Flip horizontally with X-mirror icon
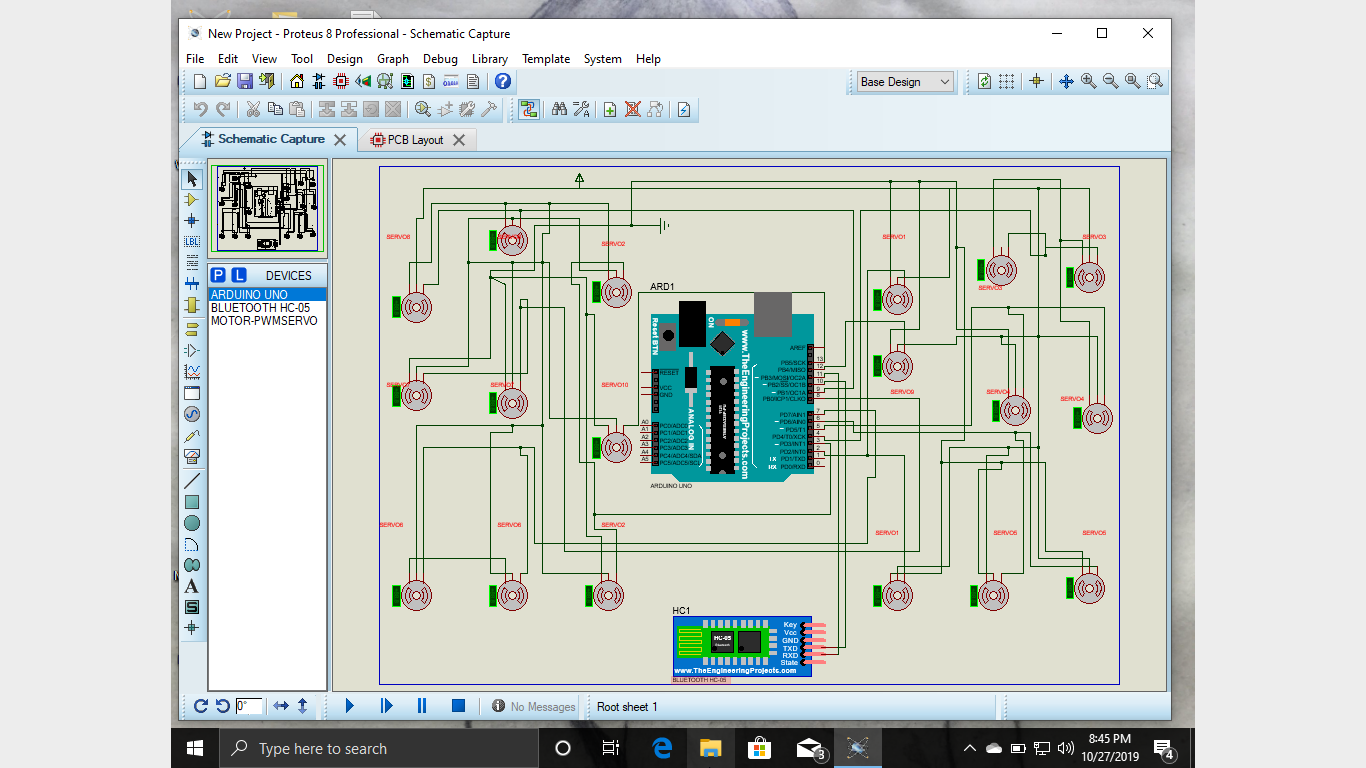This screenshot has height=768, width=1366. pos(281,706)
